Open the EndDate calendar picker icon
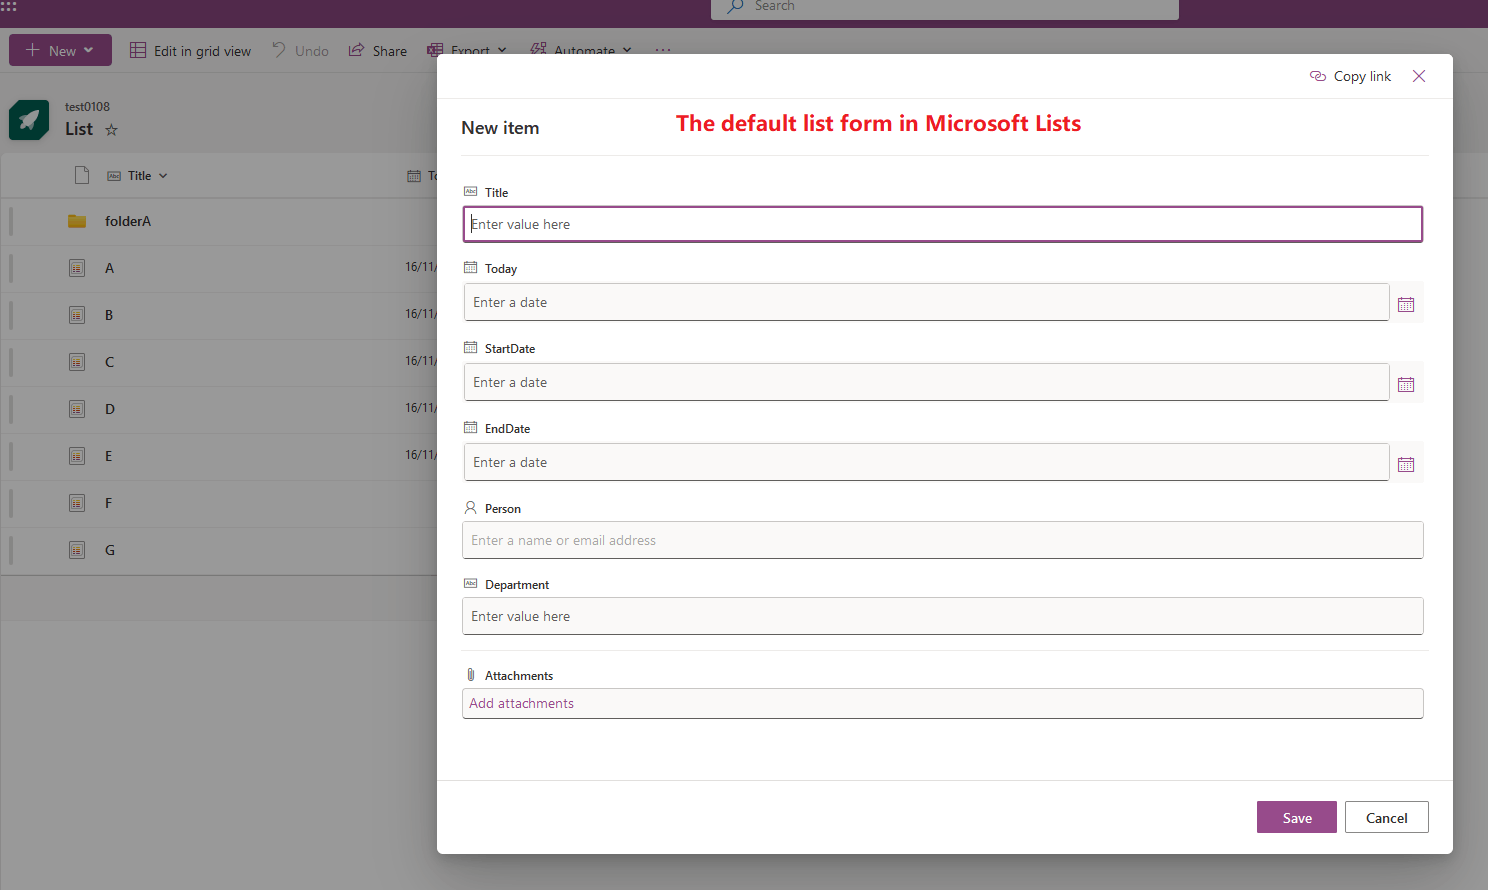 [1406, 464]
